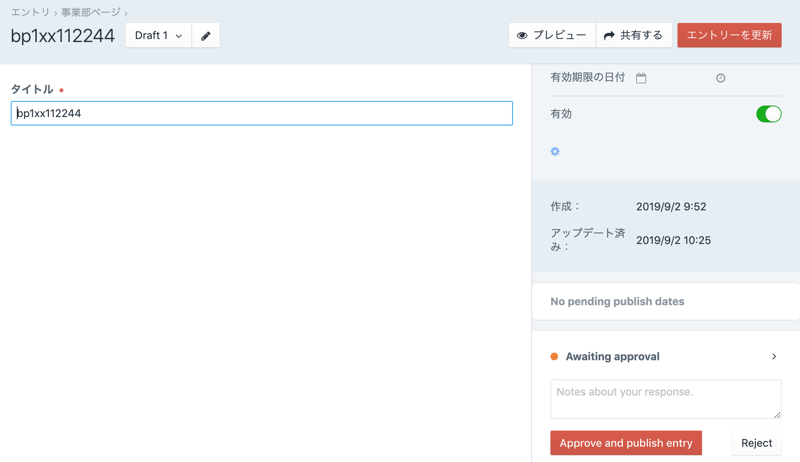The height and width of the screenshot is (462, 800).
Task: Click Approve and publish entry
Action: [x=626, y=443]
